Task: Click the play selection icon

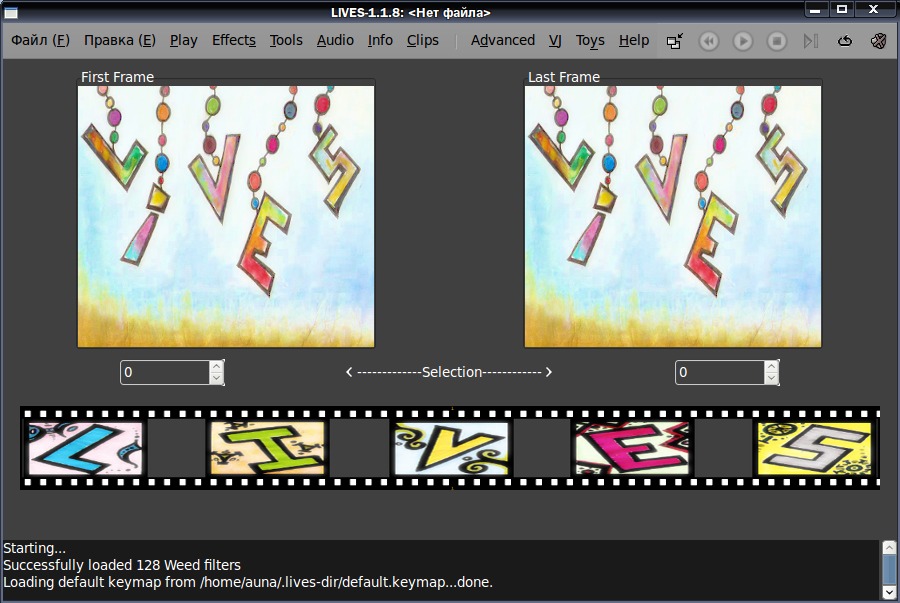Action: [810, 41]
